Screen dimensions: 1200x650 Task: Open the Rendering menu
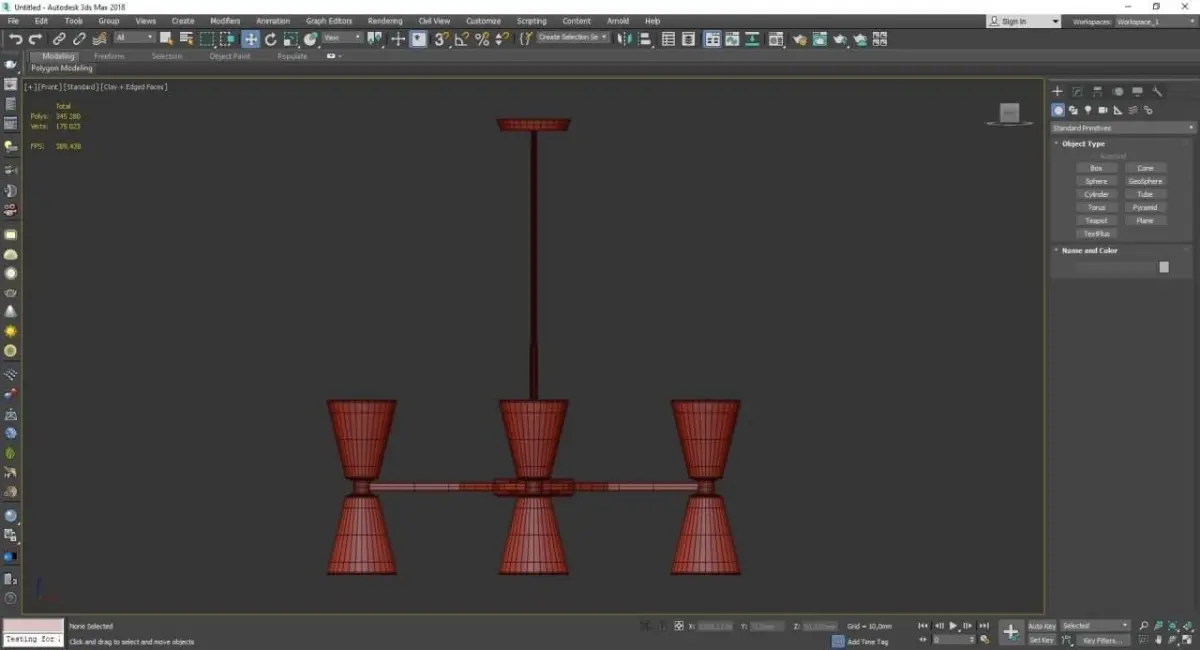click(x=385, y=21)
